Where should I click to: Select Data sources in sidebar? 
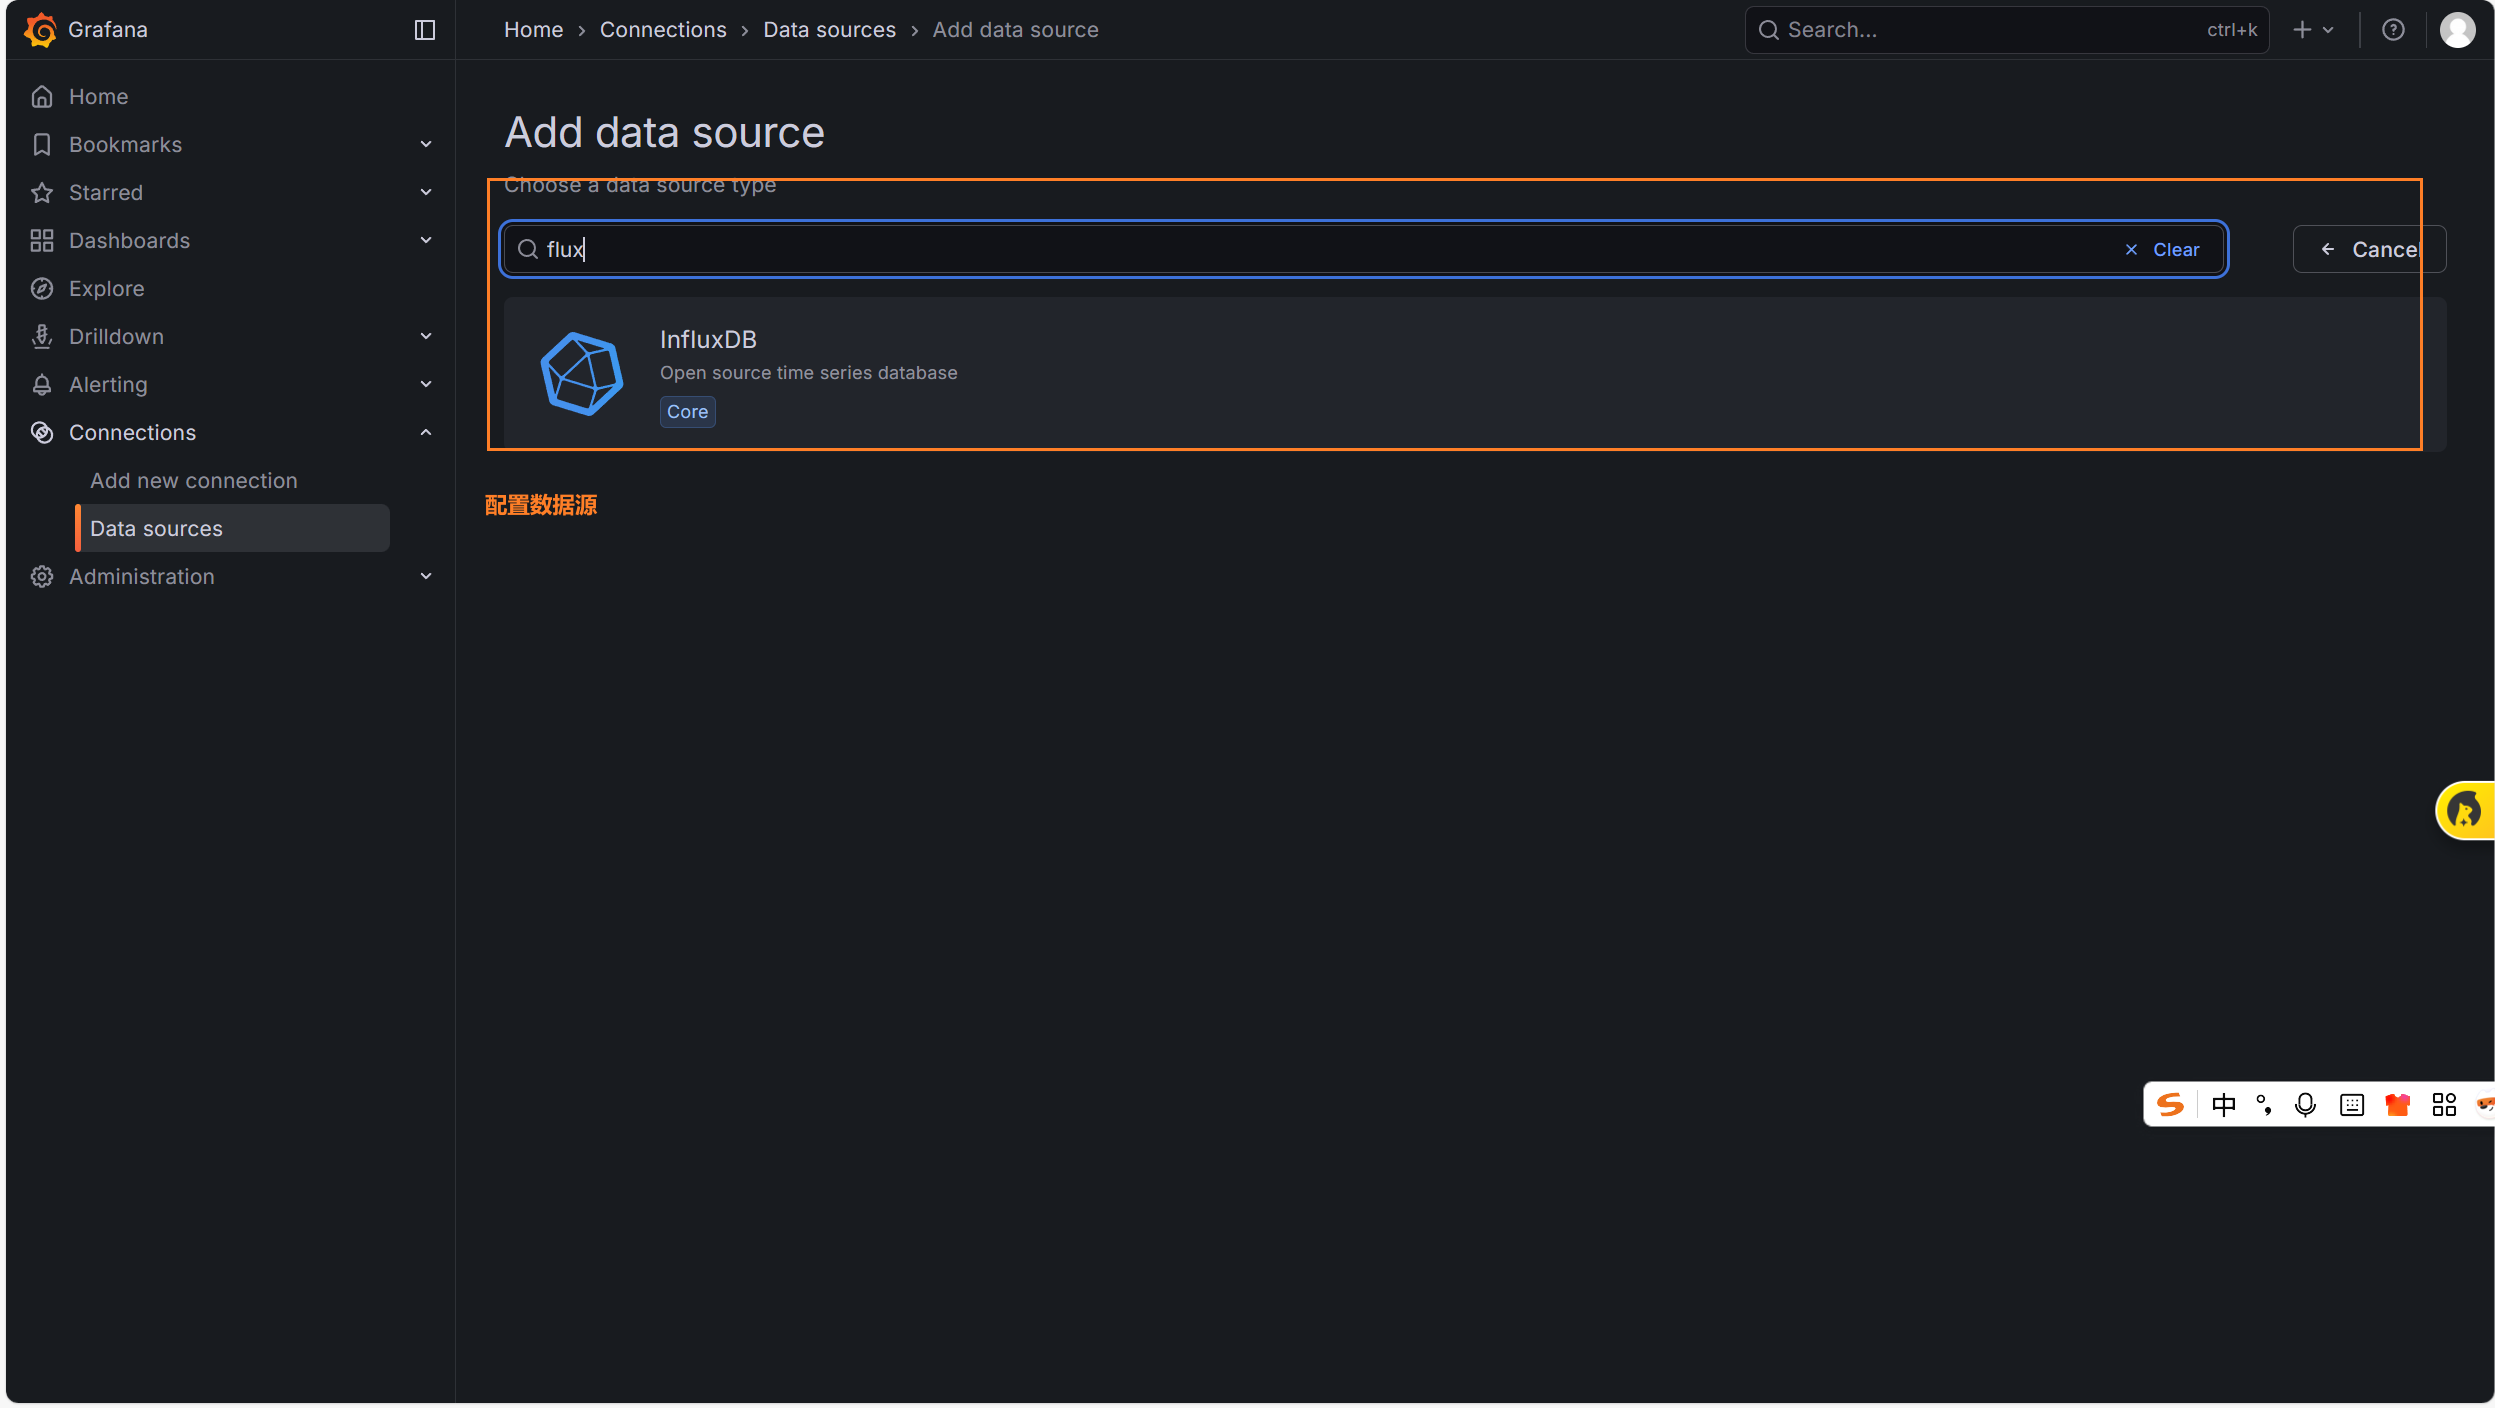pos(157,529)
